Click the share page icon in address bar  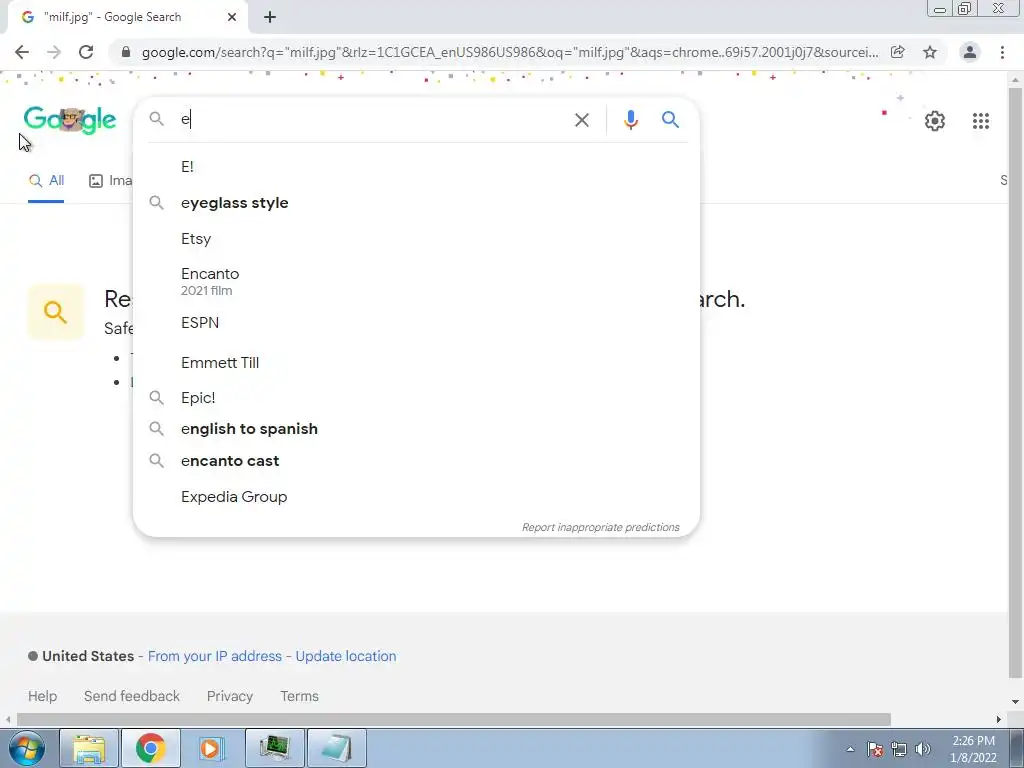click(x=897, y=52)
